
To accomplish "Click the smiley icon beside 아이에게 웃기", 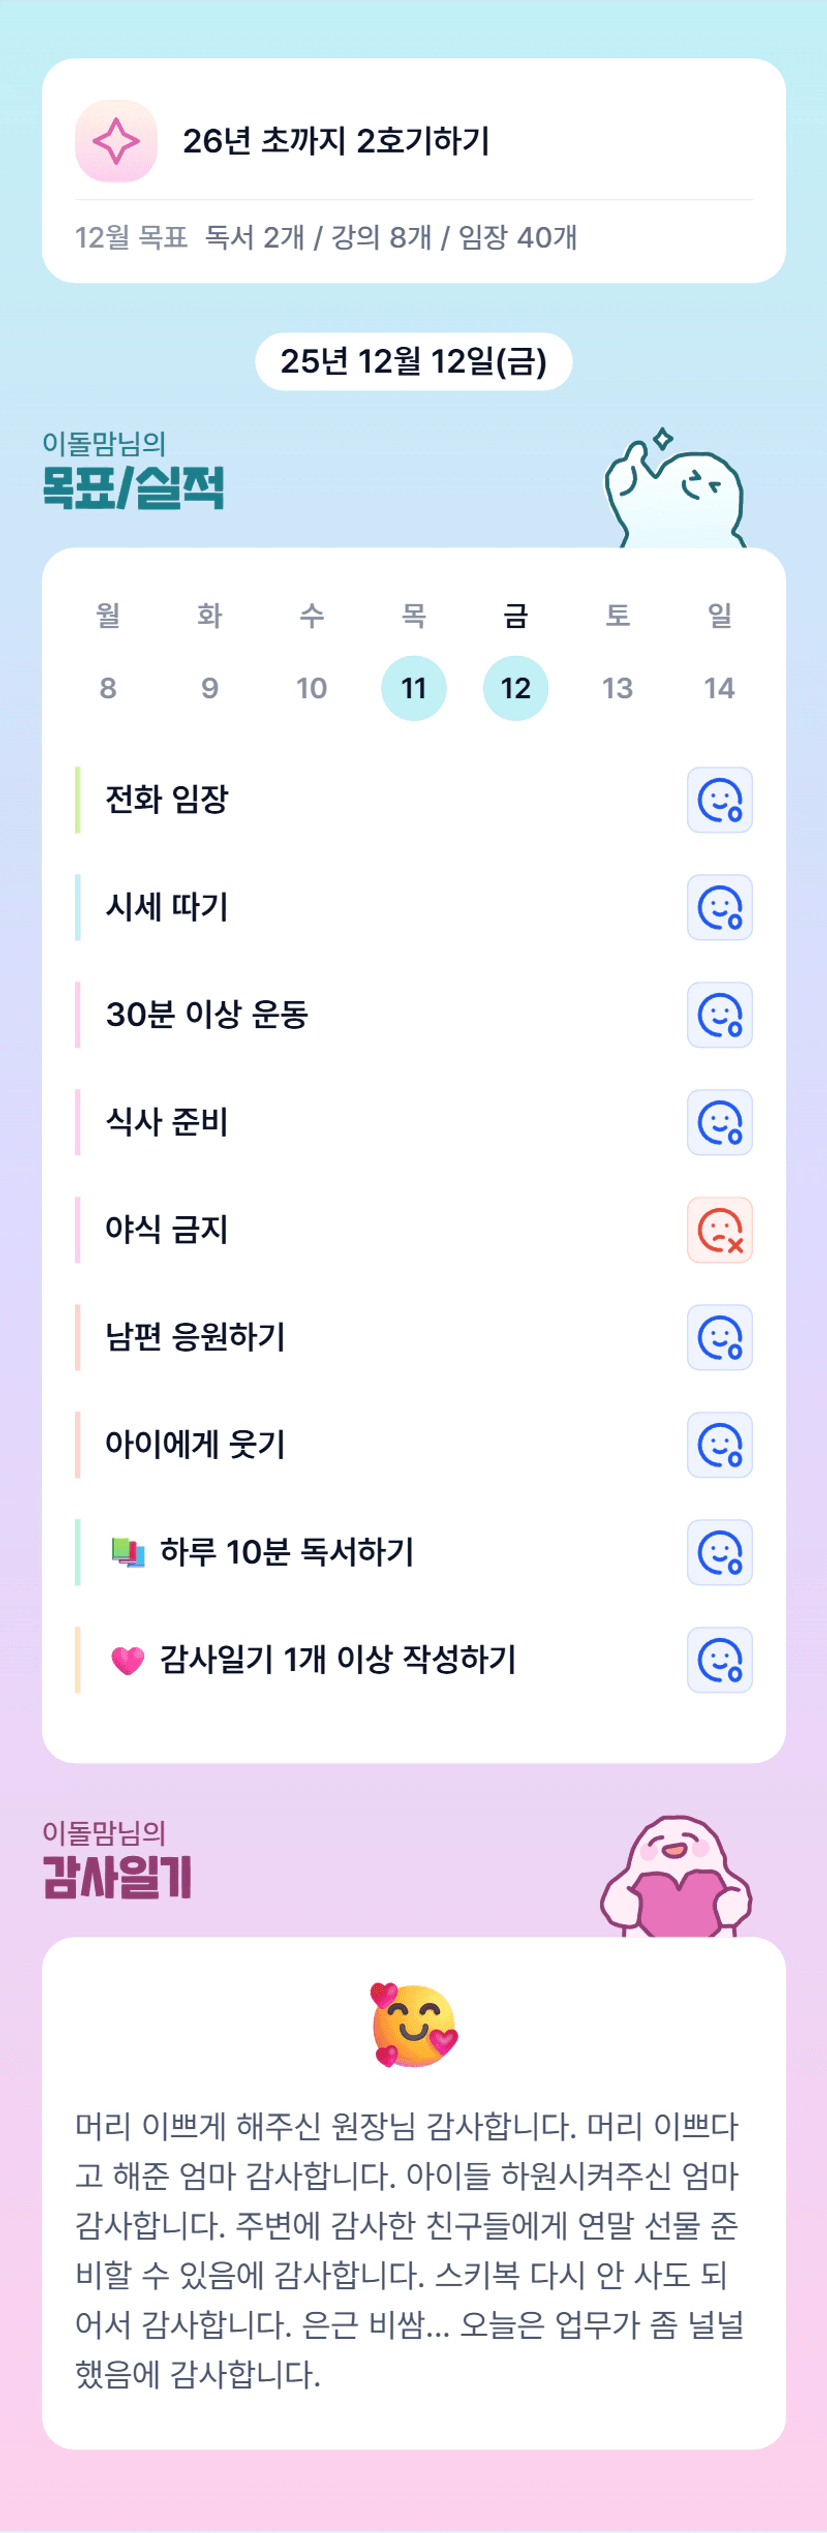I will (x=719, y=1445).
